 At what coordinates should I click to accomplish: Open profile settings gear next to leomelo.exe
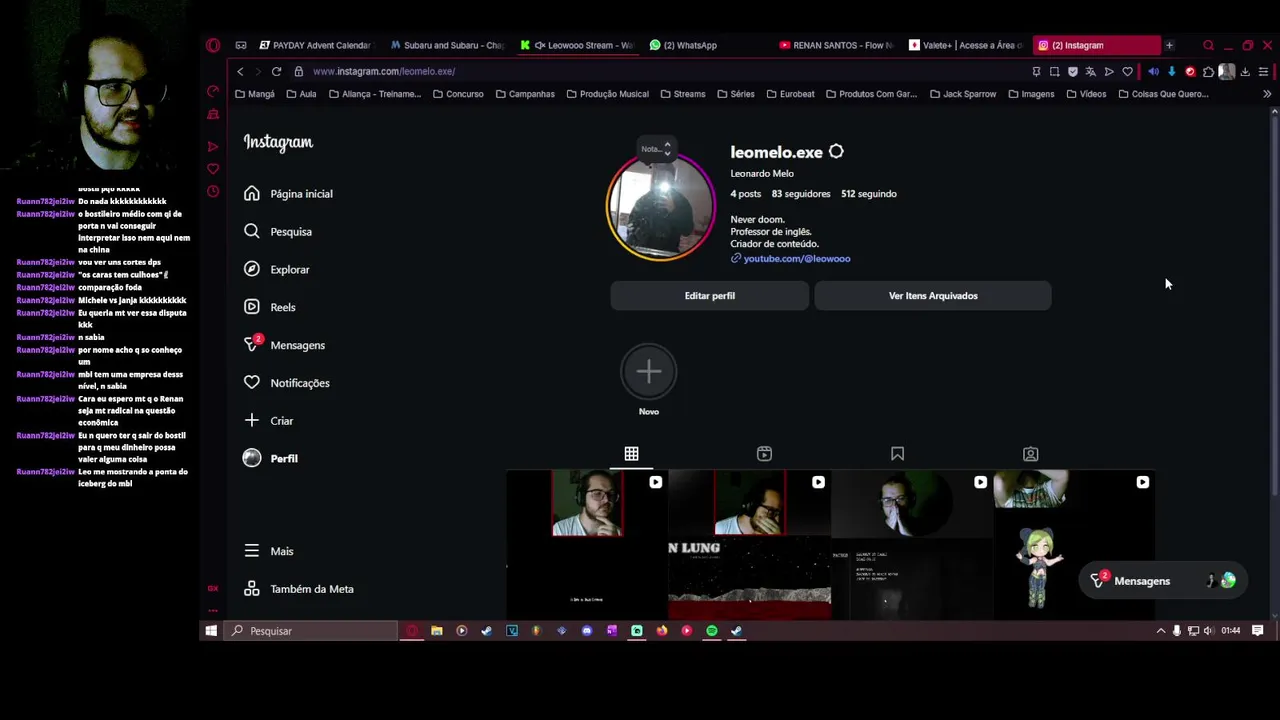pos(836,152)
